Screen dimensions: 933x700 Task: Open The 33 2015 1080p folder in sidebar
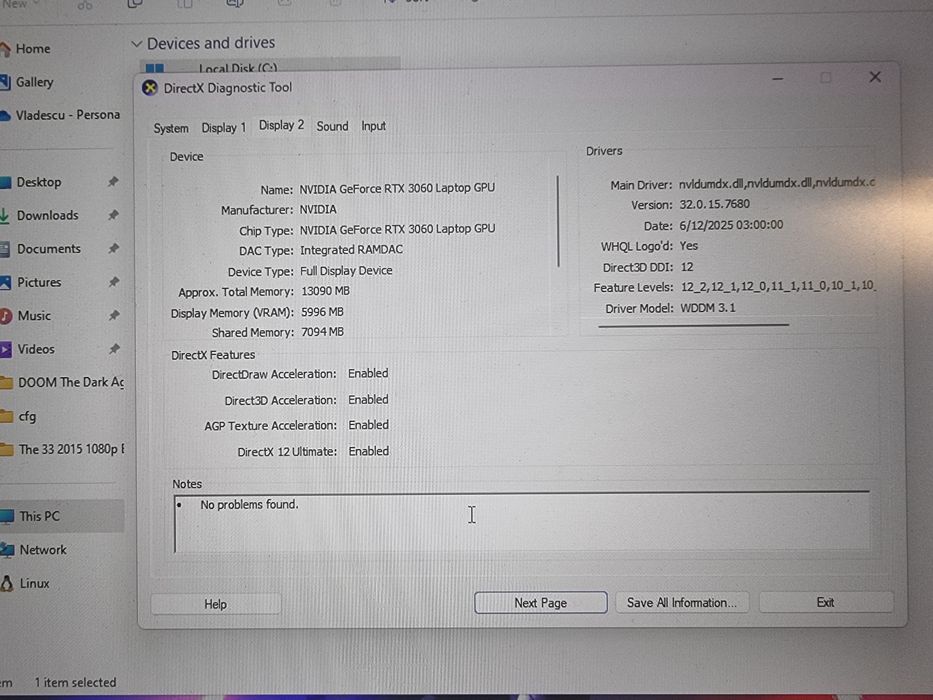[x=62, y=449]
